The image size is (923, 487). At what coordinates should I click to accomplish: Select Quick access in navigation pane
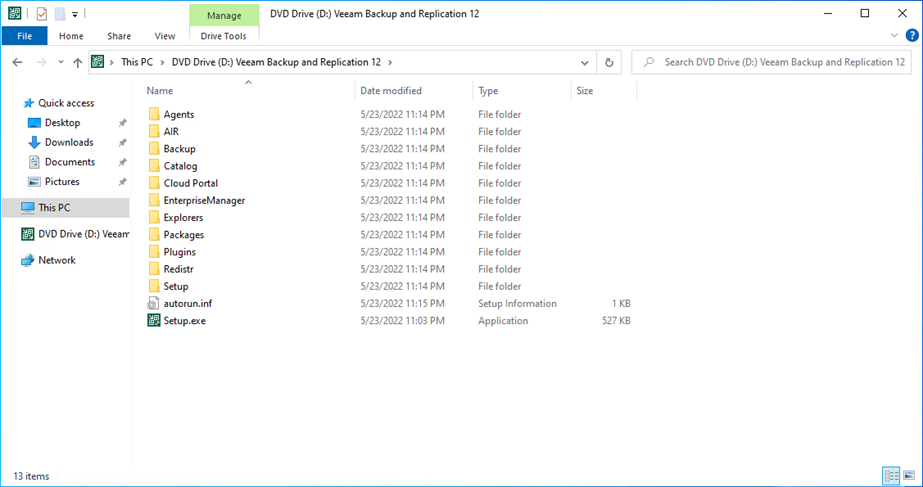pos(66,103)
